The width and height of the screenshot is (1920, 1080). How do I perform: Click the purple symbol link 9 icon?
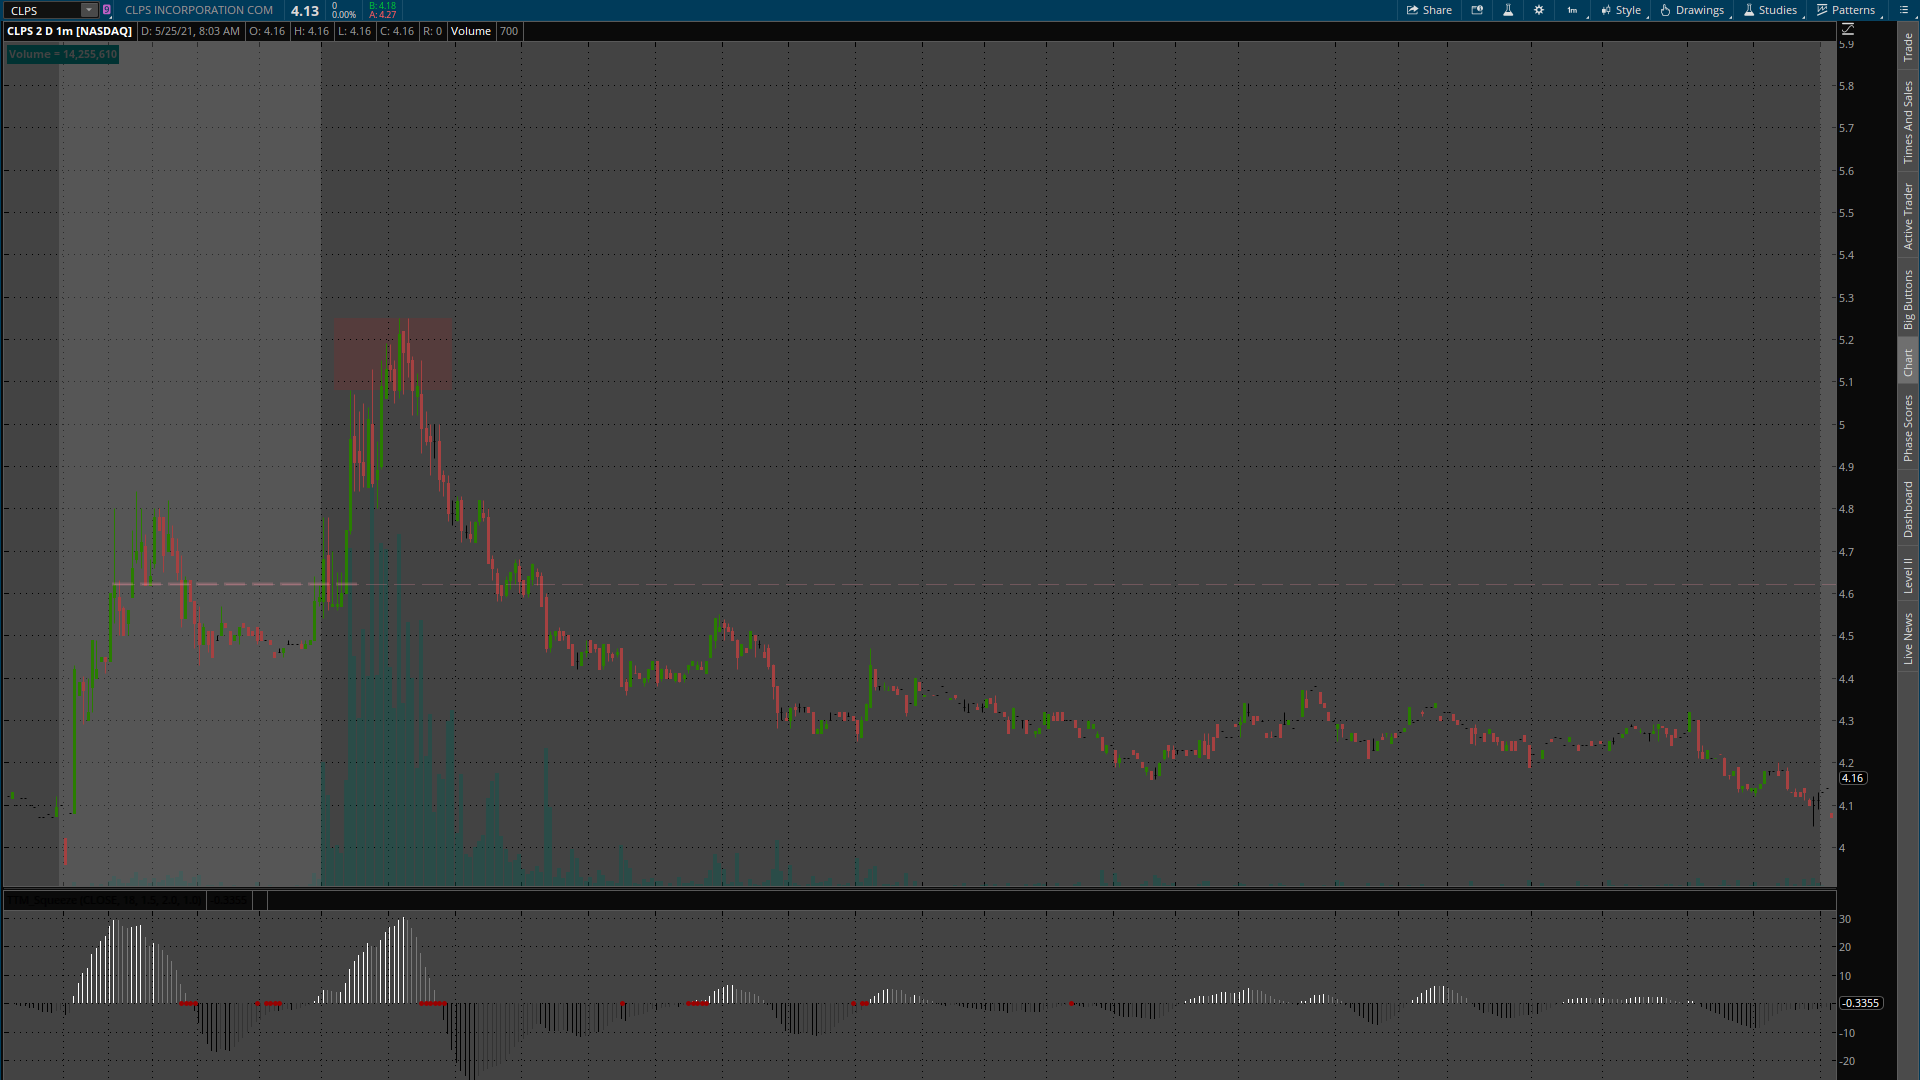pyautogui.click(x=107, y=10)
